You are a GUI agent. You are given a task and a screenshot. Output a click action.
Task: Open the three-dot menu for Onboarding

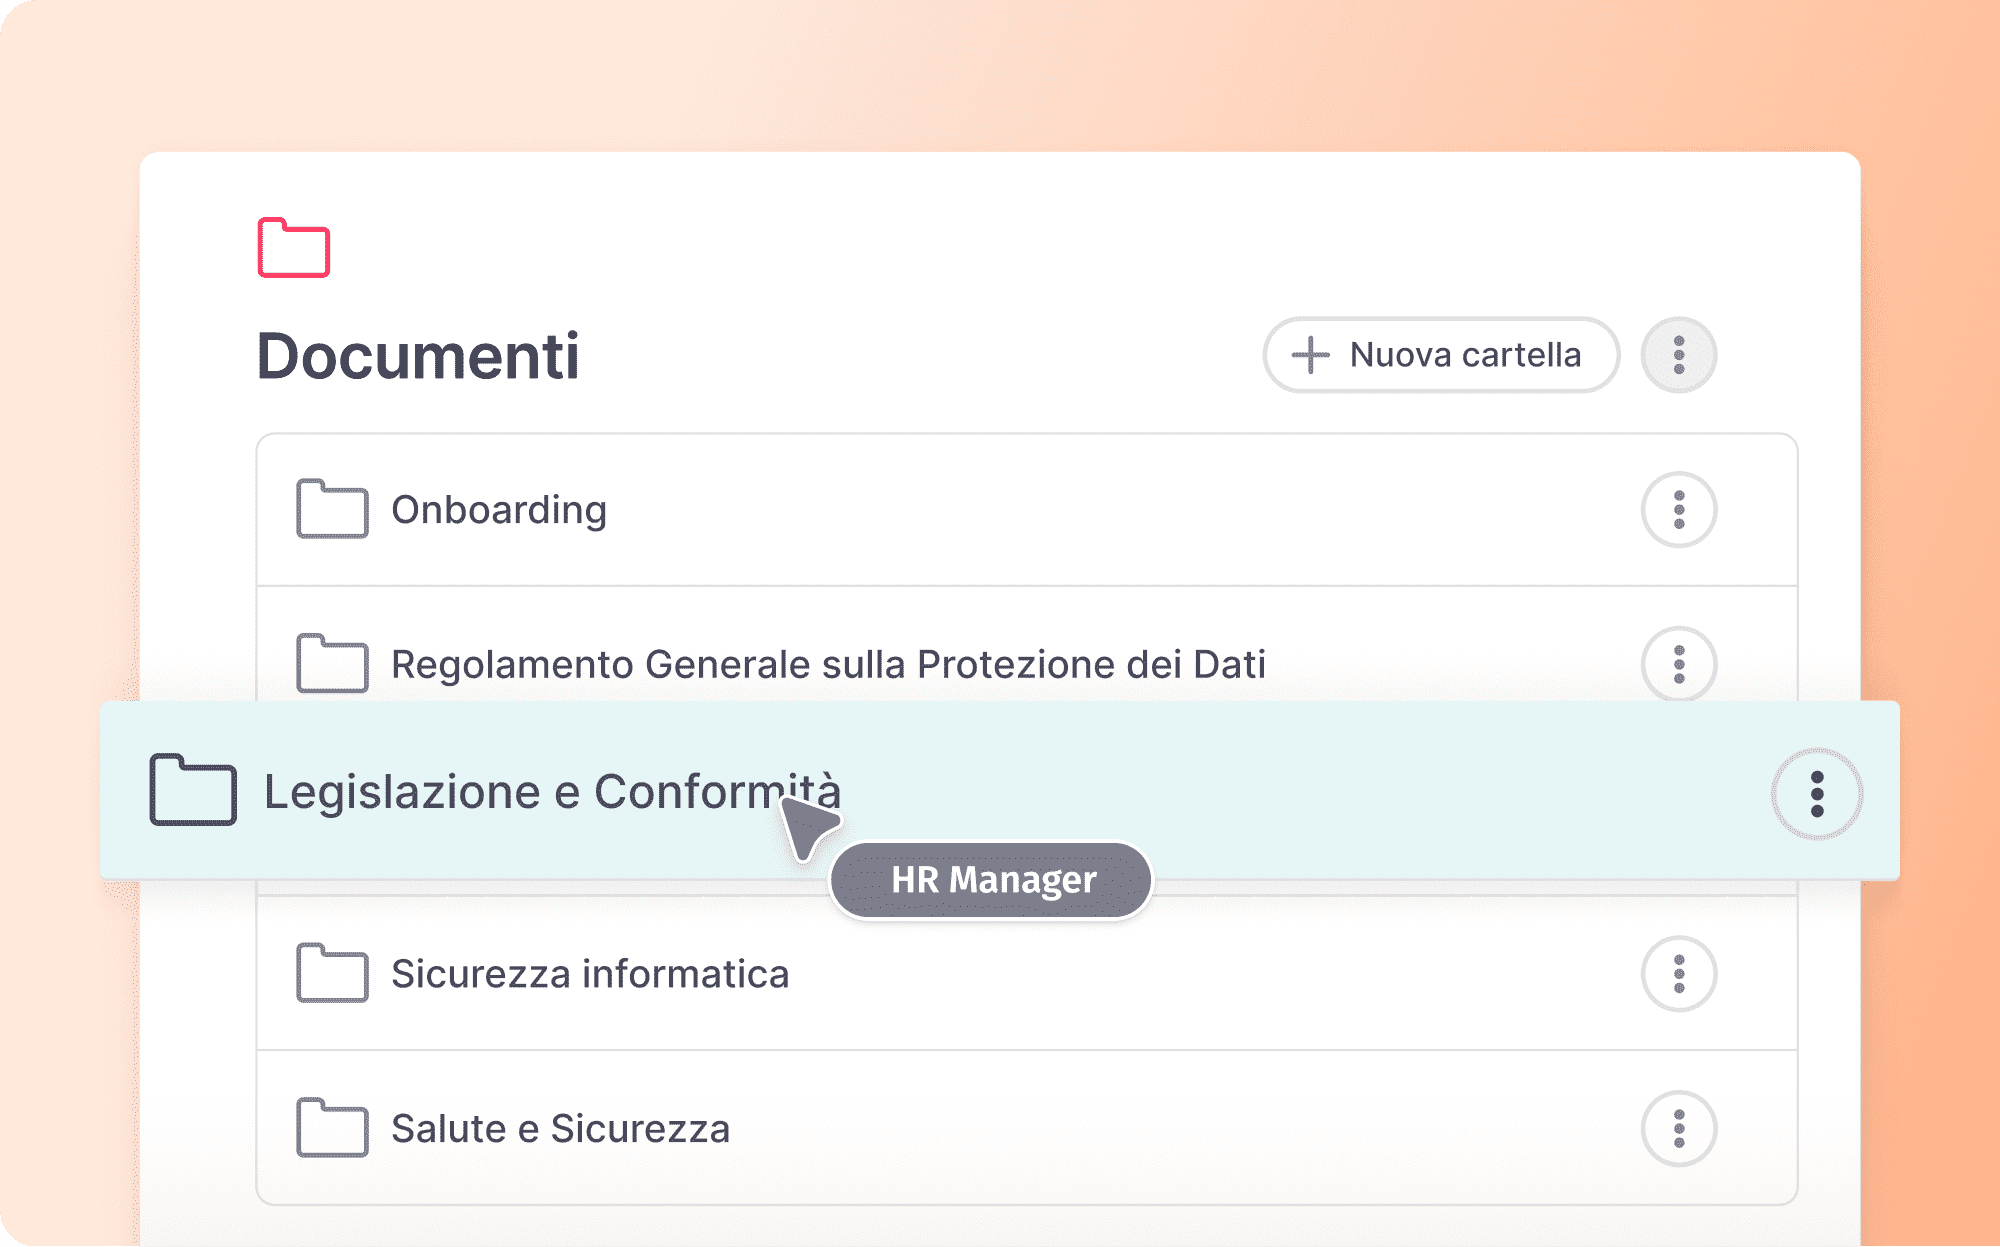pyautogui.click(x=1679, y=510)
